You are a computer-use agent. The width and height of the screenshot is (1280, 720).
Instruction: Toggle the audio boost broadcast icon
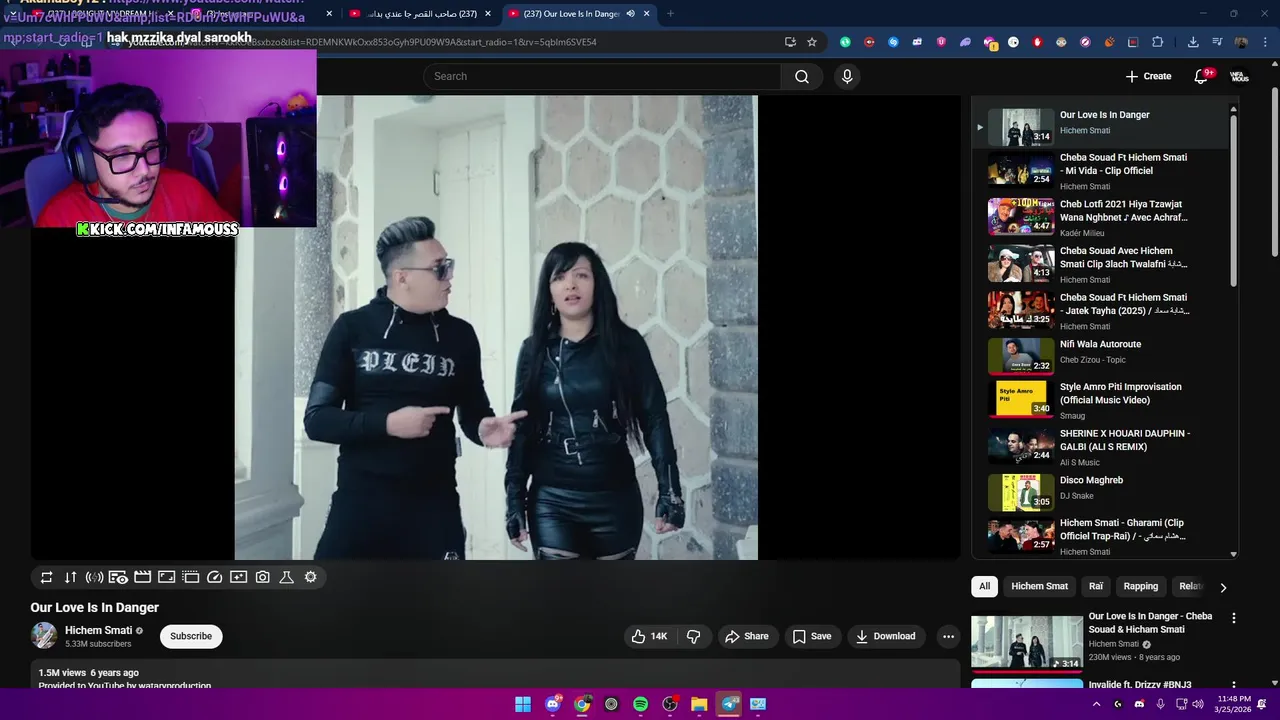(x=95, y=577)
